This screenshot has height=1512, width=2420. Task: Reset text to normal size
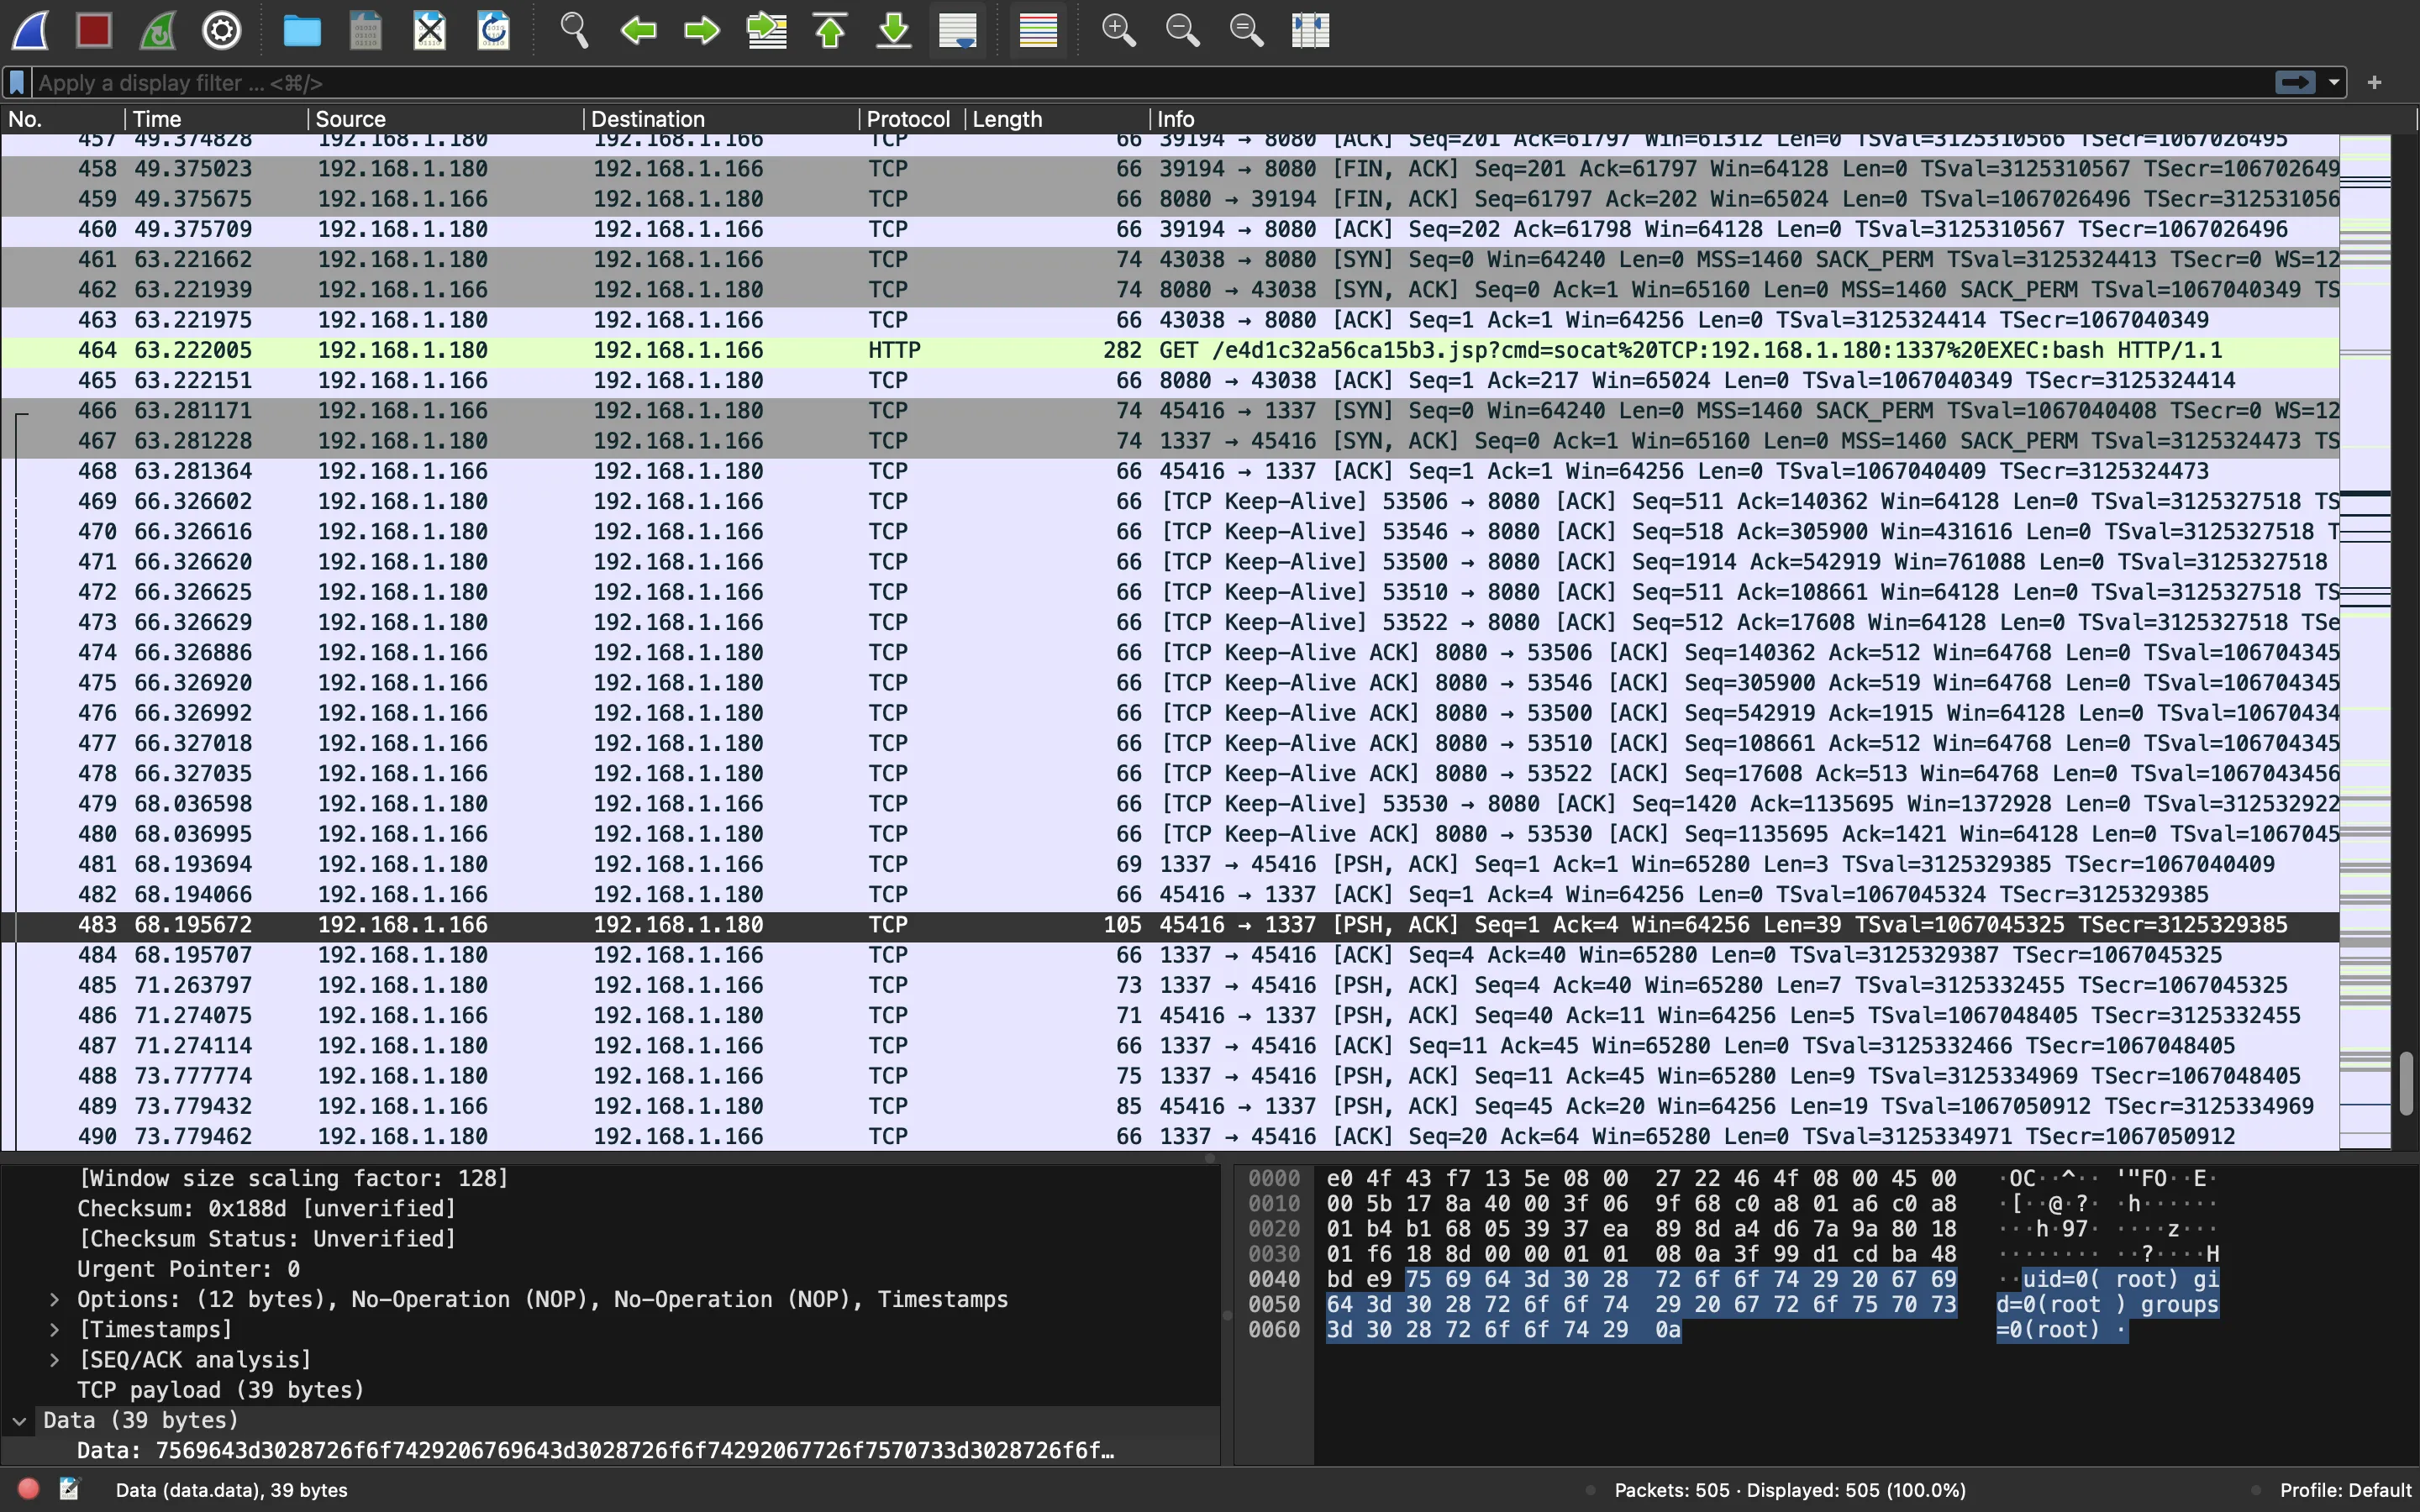point(1247,30)
